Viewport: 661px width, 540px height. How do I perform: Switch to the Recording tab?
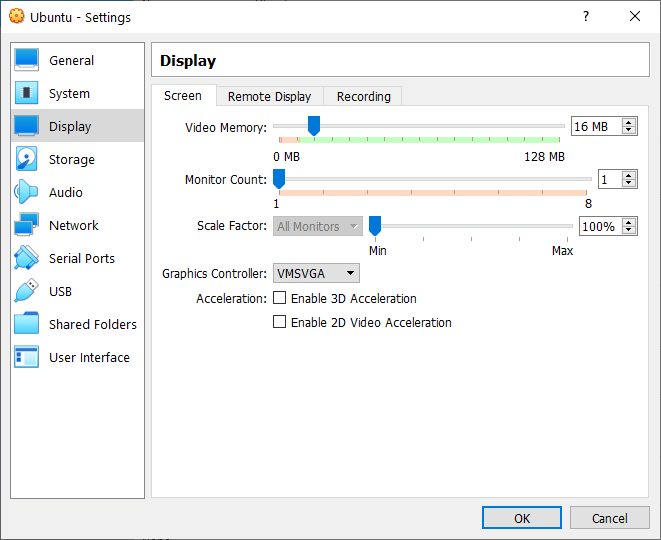point(363,96)
